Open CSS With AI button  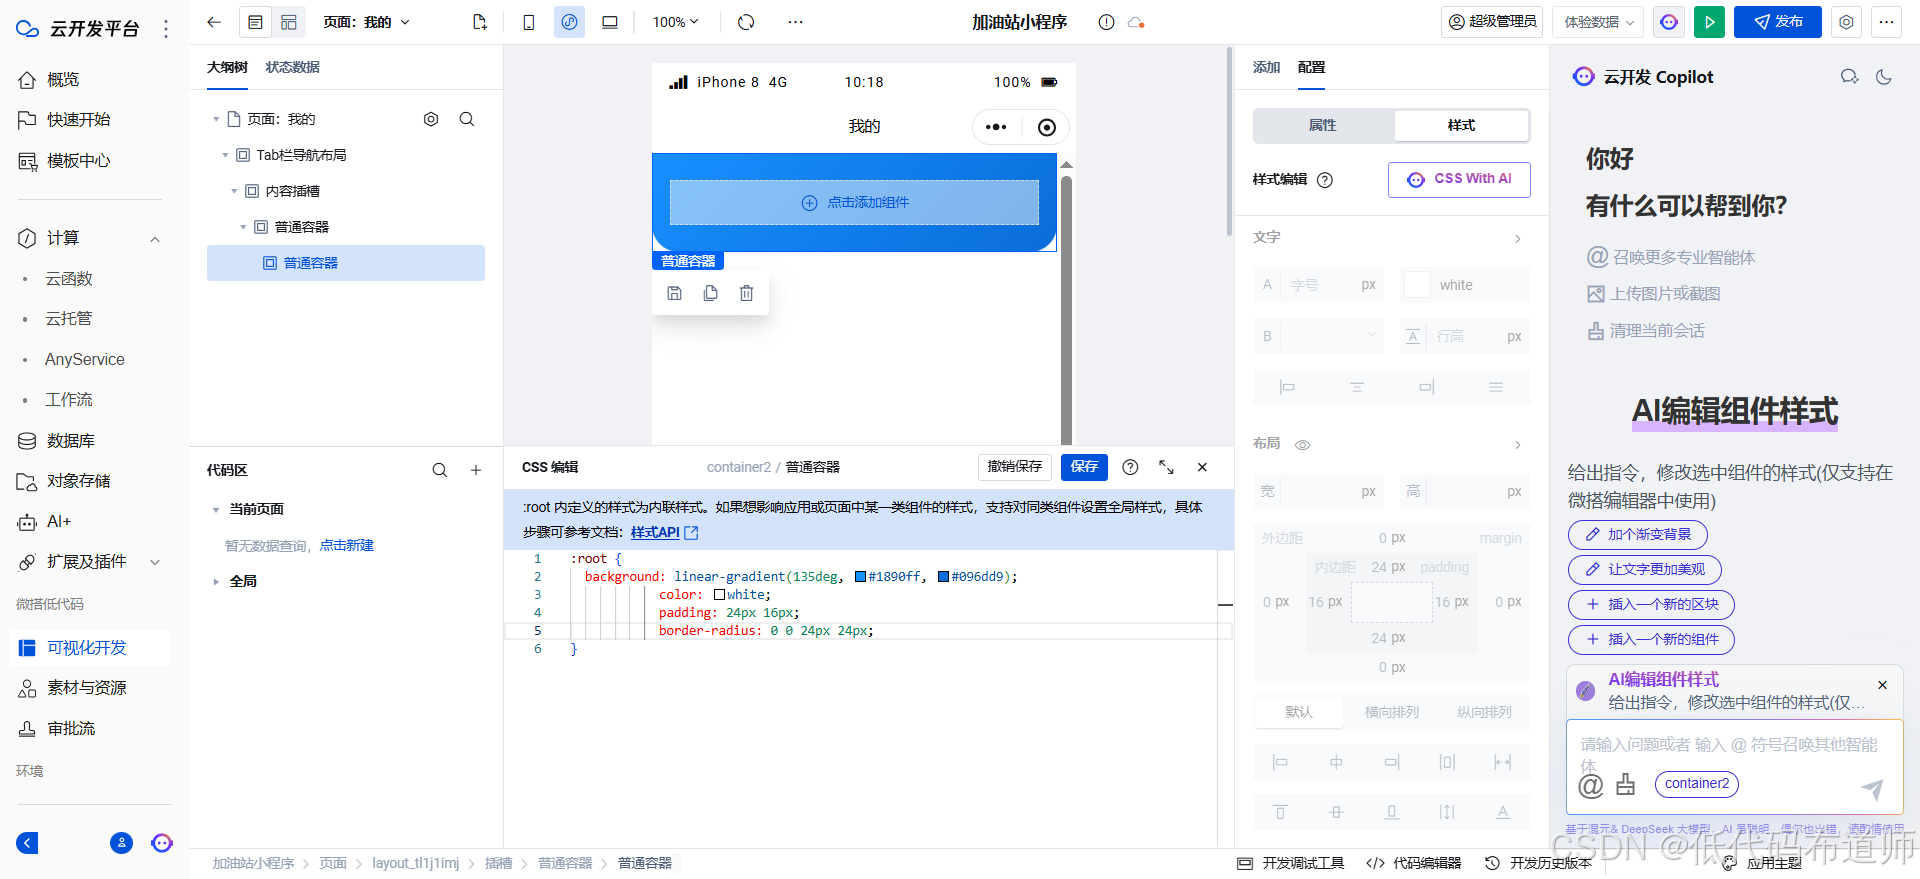pyautogui.click(x=1459, y=179)
